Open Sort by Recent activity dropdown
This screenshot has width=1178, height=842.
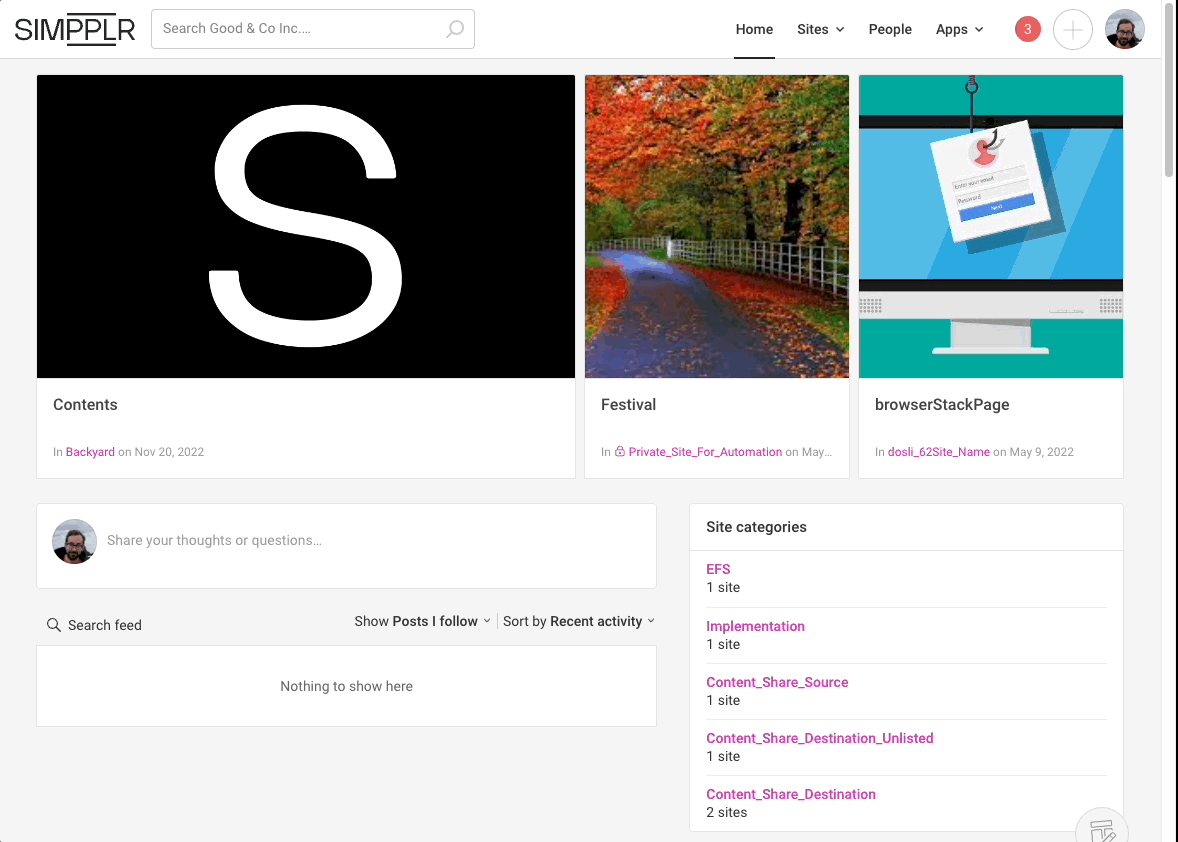coord(578,621)
